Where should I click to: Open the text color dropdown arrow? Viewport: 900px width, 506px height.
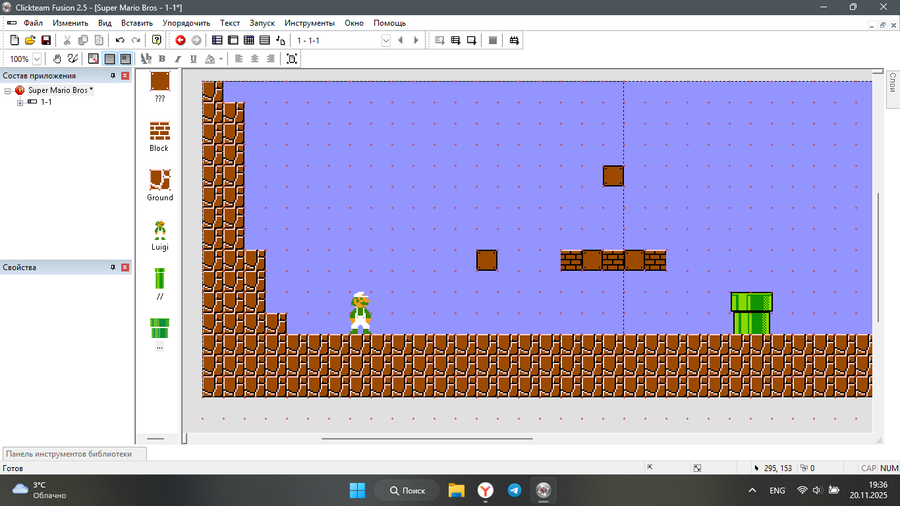pos(221,59)
